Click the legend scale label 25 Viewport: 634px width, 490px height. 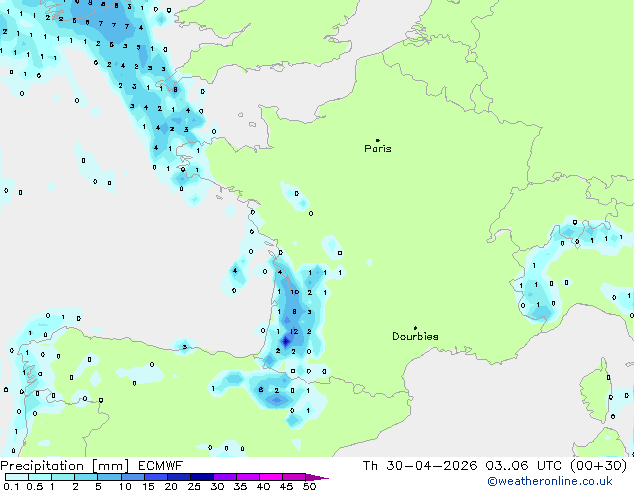194,486
